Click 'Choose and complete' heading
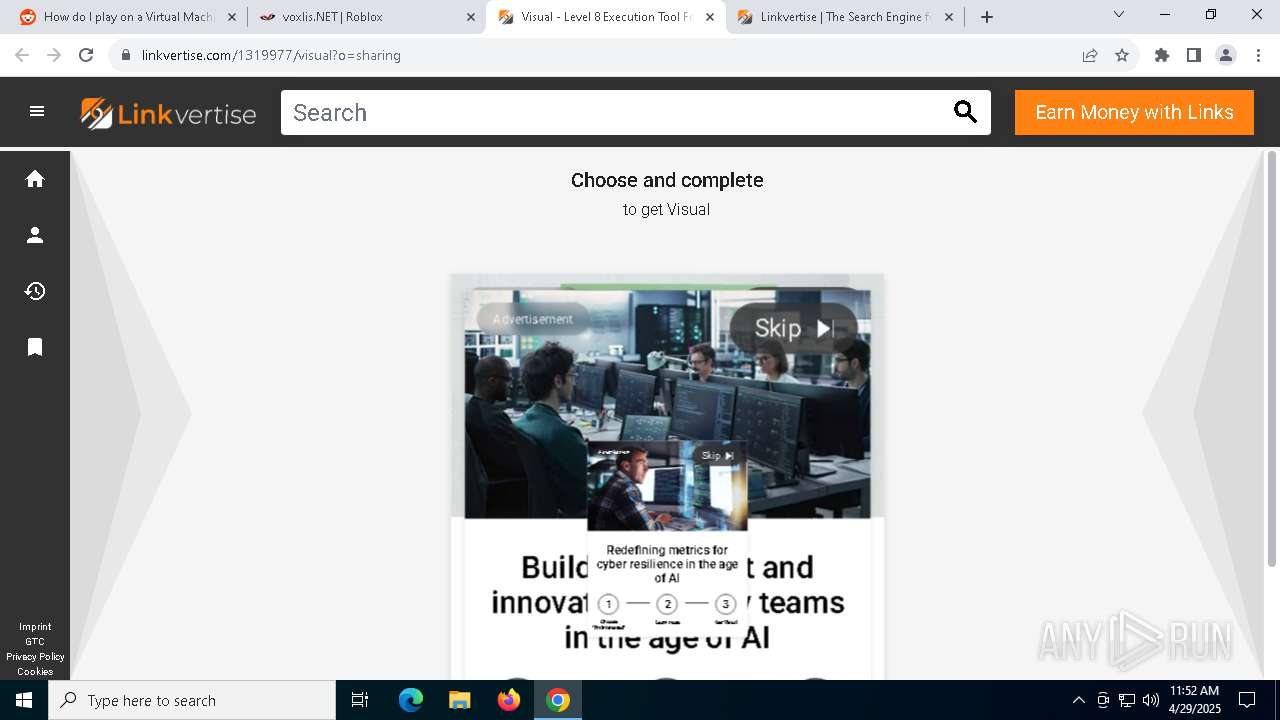 (667, 180)
